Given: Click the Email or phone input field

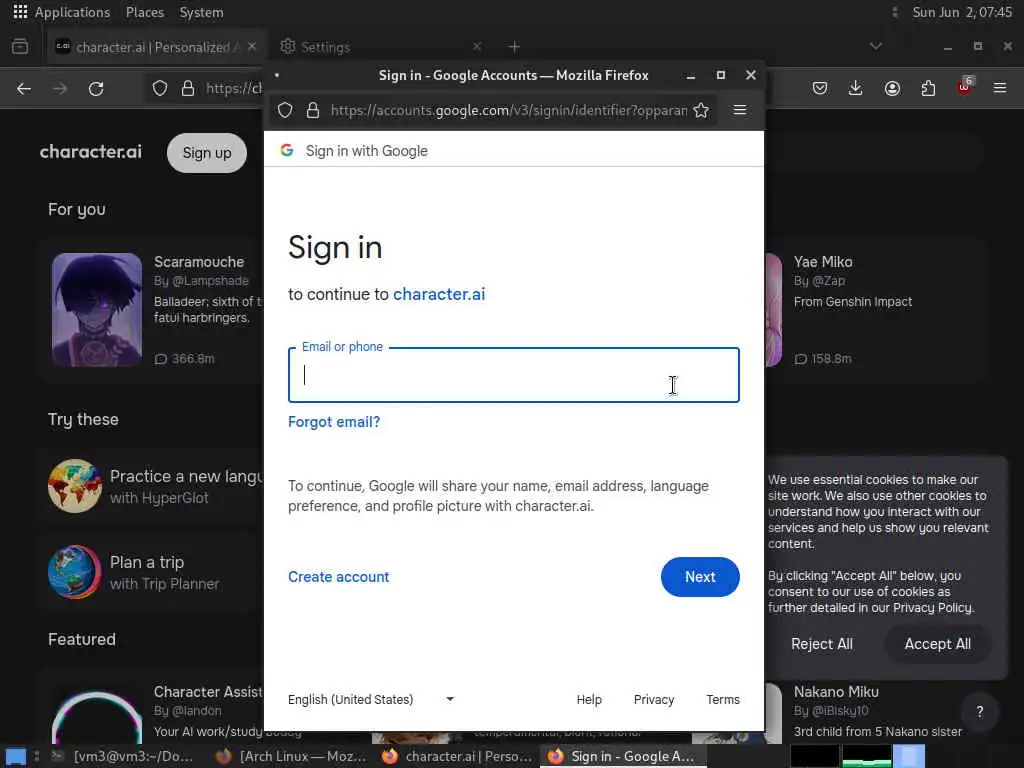Looking at the screenshot, I should click(513, 375).
